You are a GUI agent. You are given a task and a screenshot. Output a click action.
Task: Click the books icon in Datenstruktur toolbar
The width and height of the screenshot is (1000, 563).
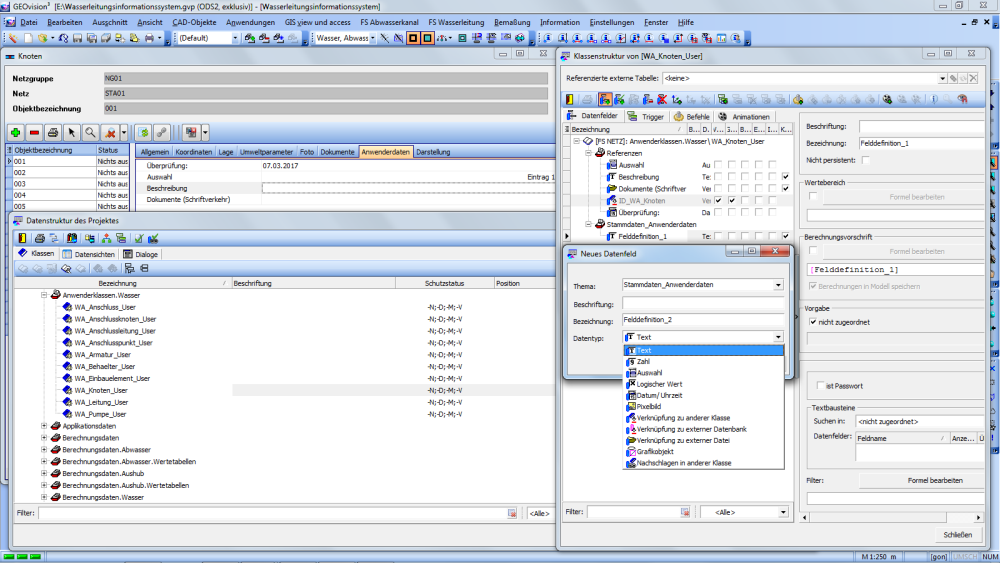(x=71, y=238)
